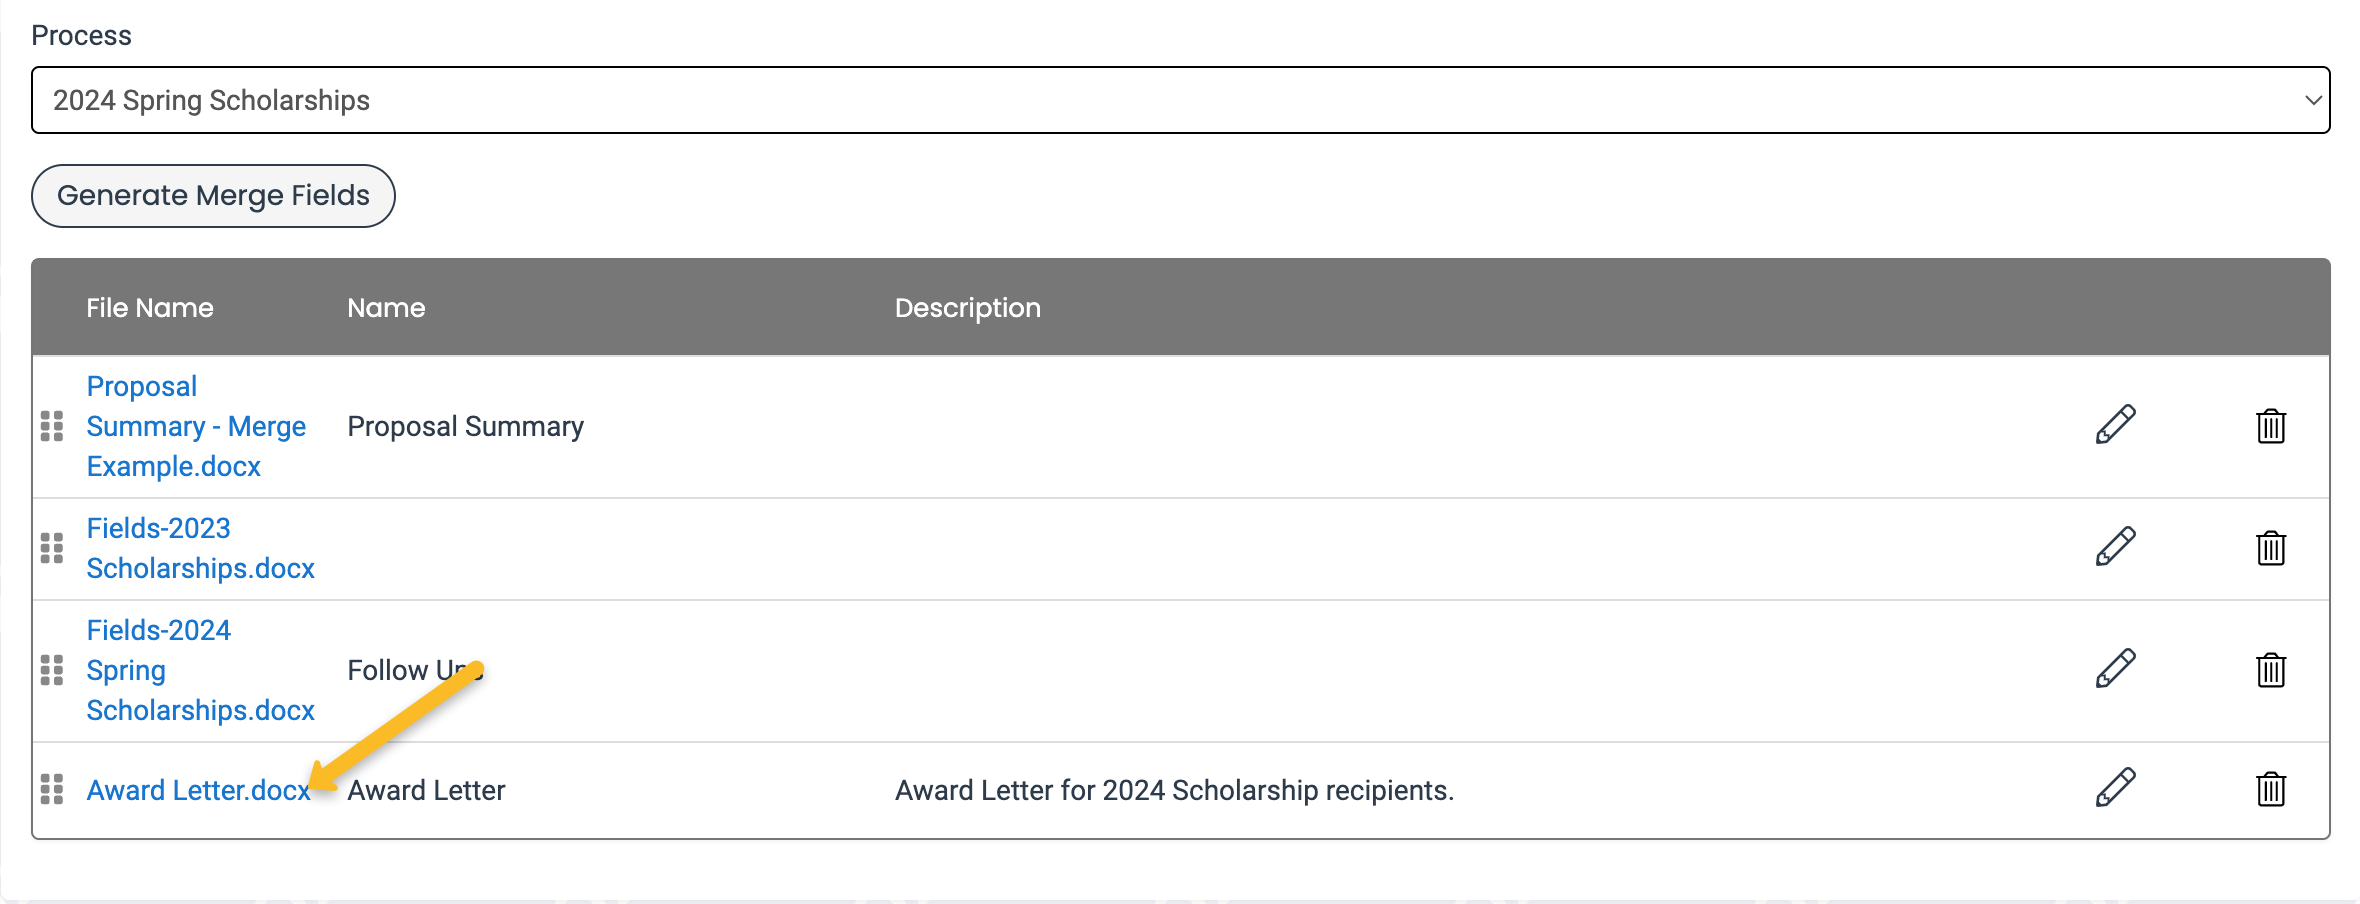Delete the Follow Up row with trash icon
2360x904 pixels.
tap(2271, 670)
